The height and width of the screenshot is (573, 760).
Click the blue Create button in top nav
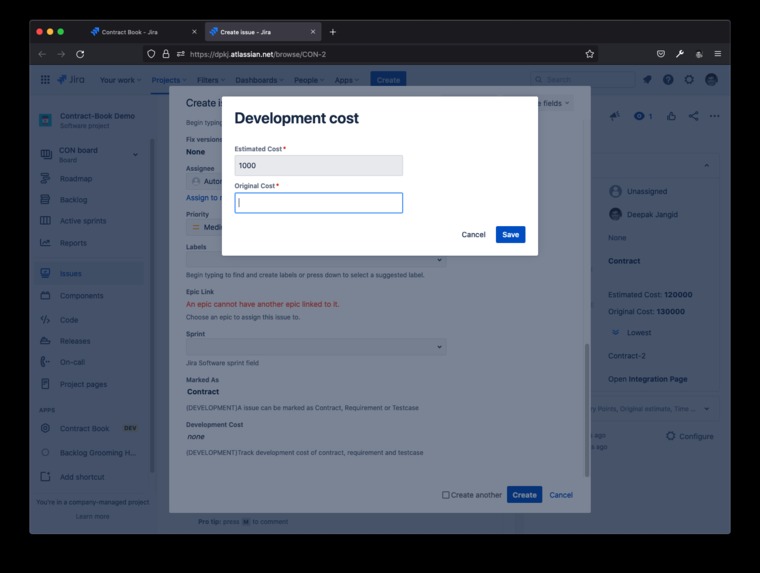pos(388,80)
